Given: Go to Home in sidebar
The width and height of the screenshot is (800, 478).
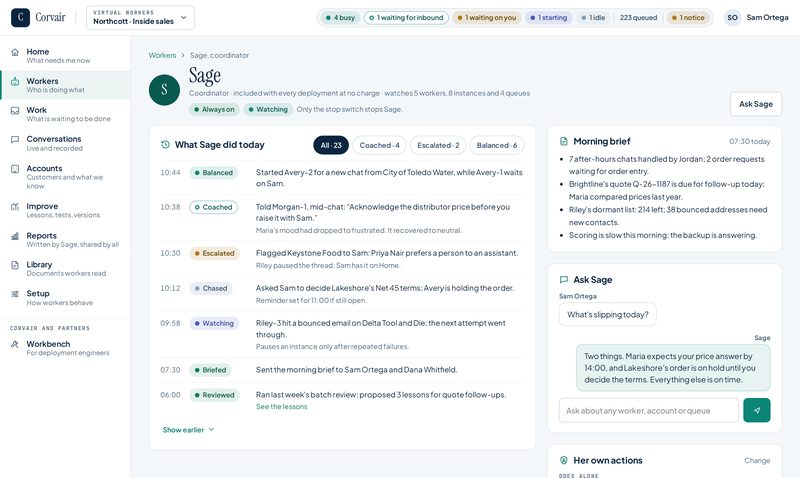Looking at the screenshot, I should 65,56.
